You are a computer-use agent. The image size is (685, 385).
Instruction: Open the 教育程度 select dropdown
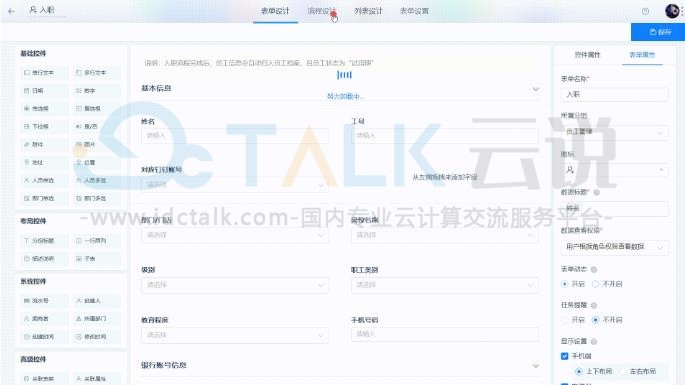pyautogui.click(x=235, y=335)
